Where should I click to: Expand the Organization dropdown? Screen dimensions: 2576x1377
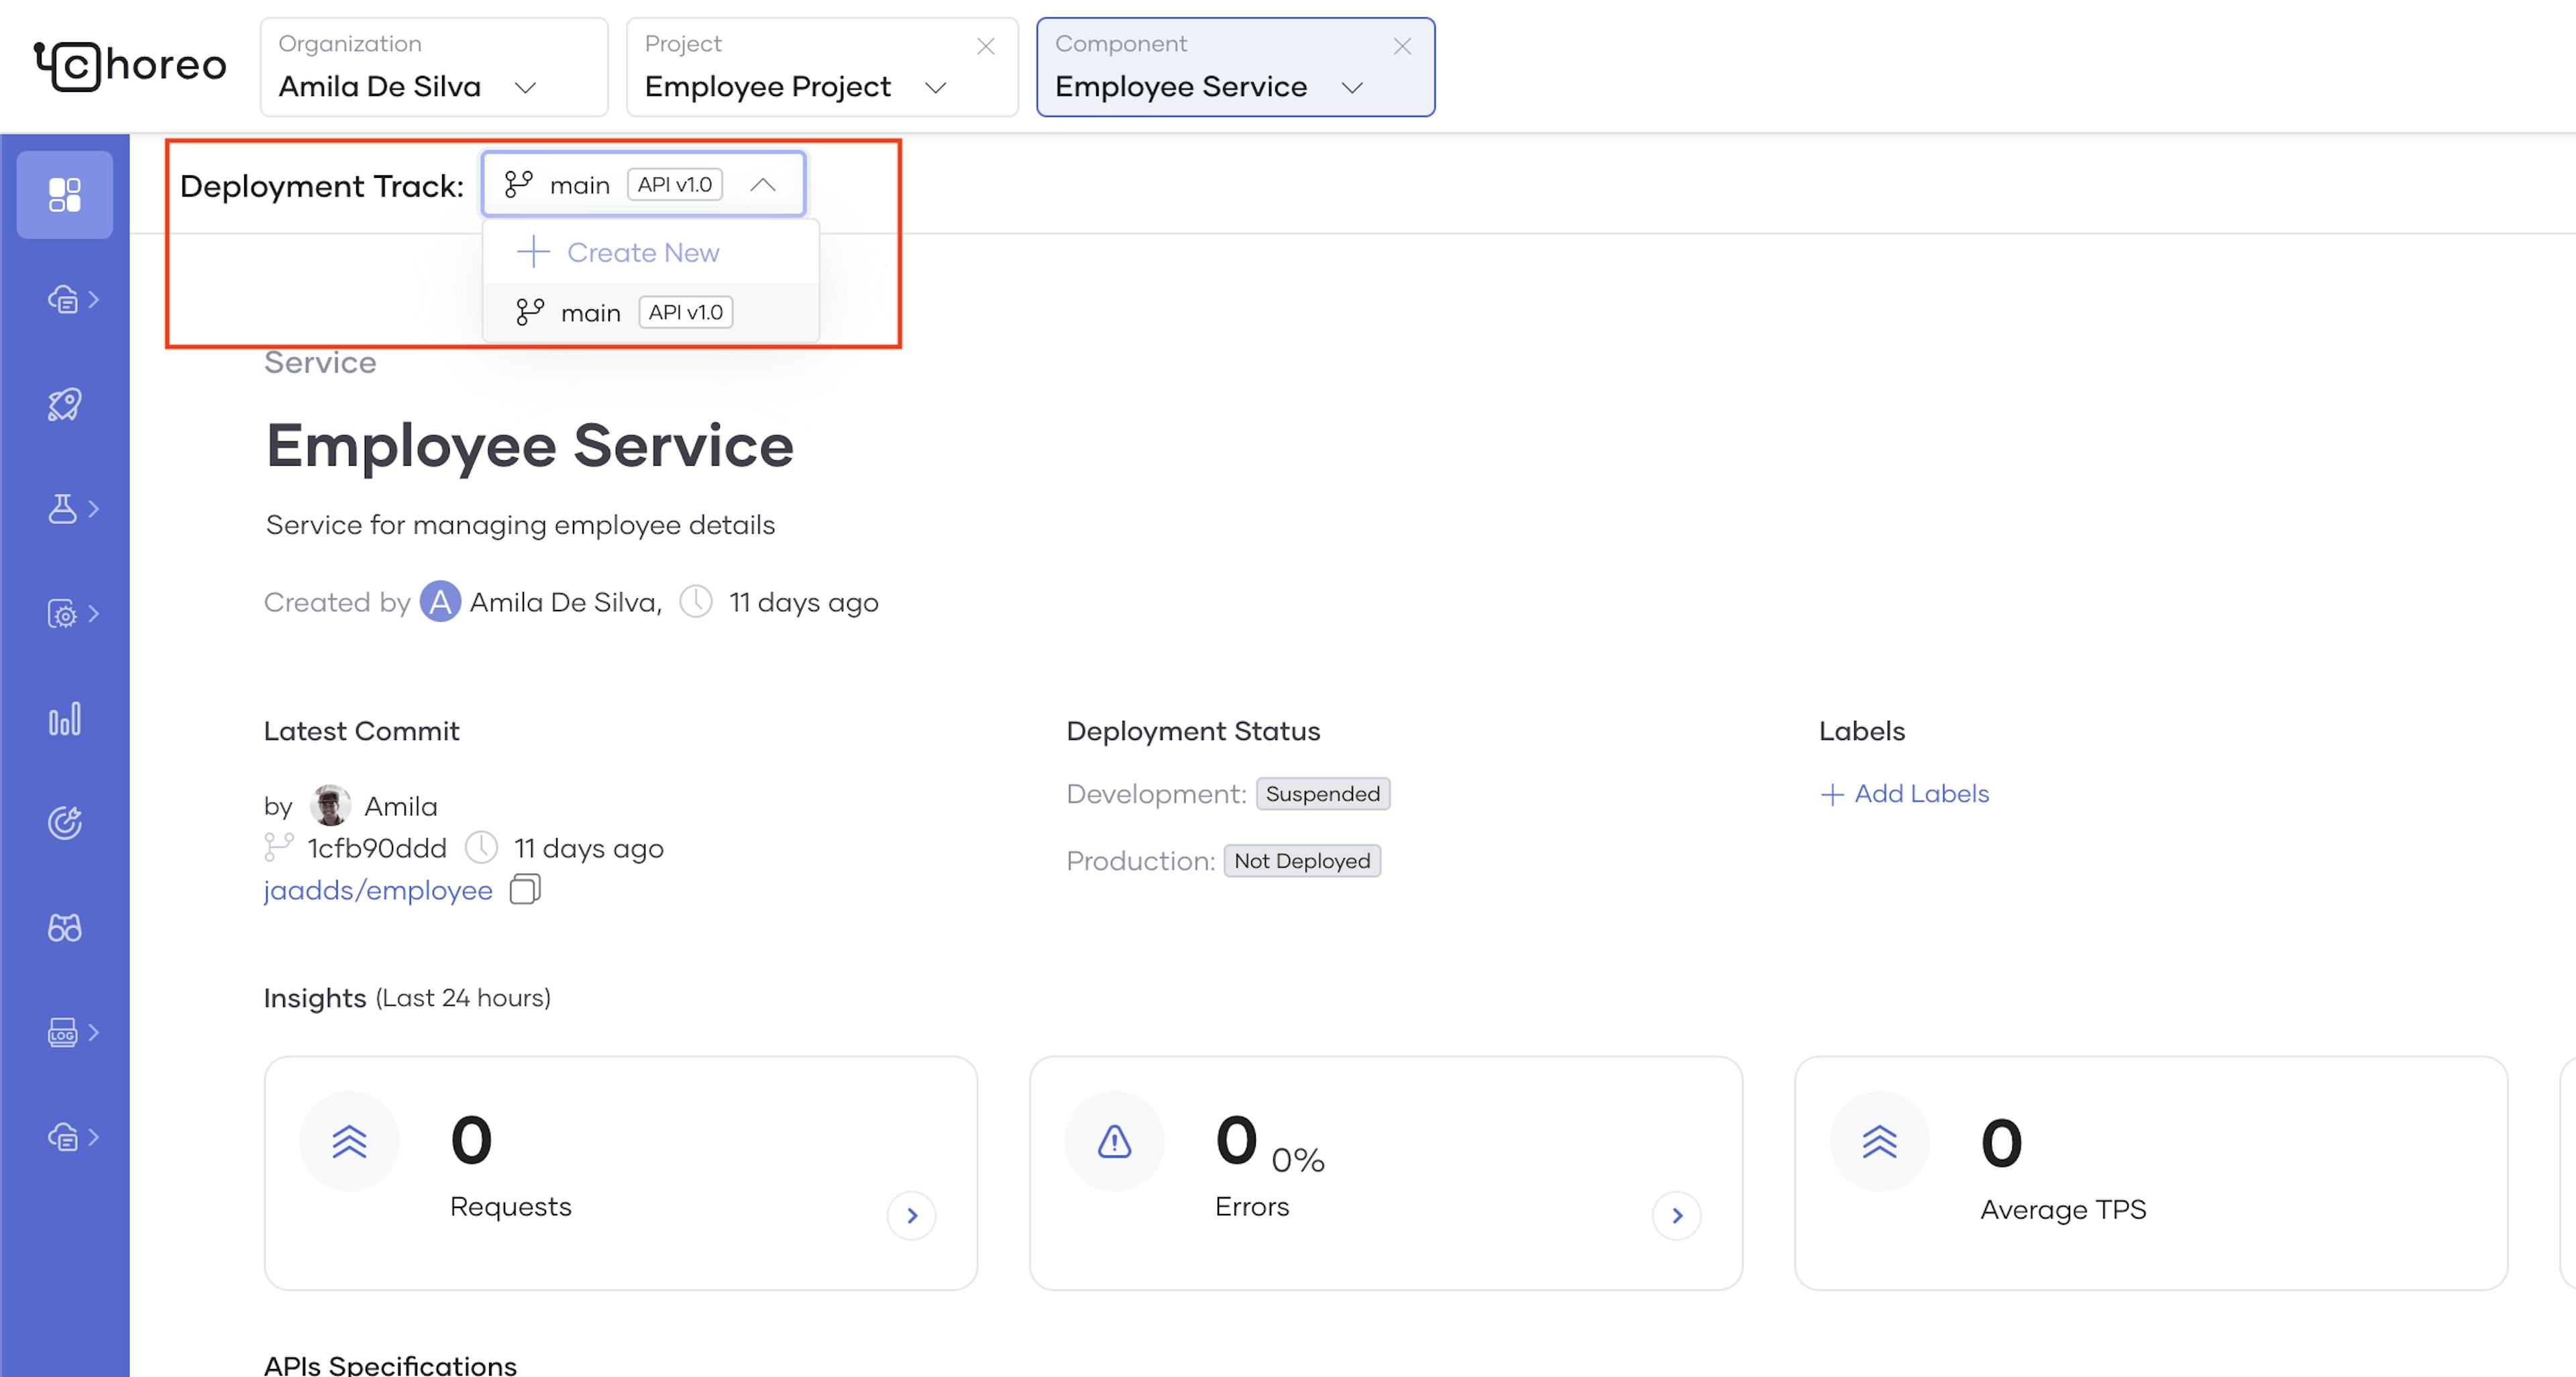tap(525, 88)
